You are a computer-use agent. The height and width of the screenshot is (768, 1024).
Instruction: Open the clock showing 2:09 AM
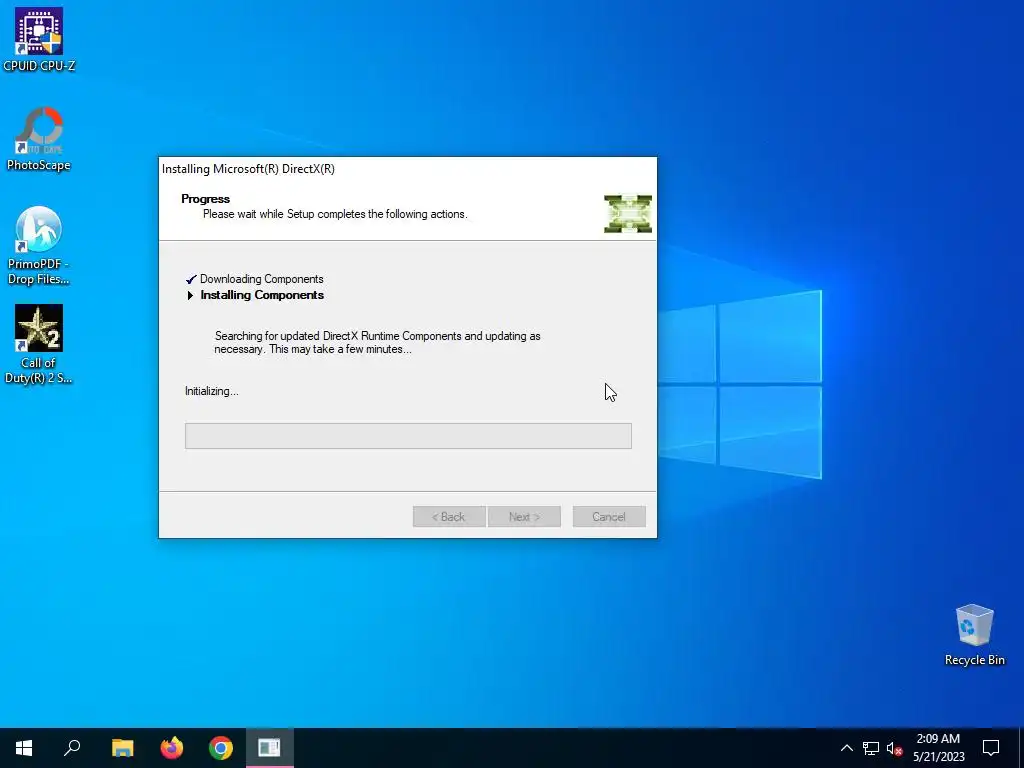pyautogui.click(x=938, y=748)
